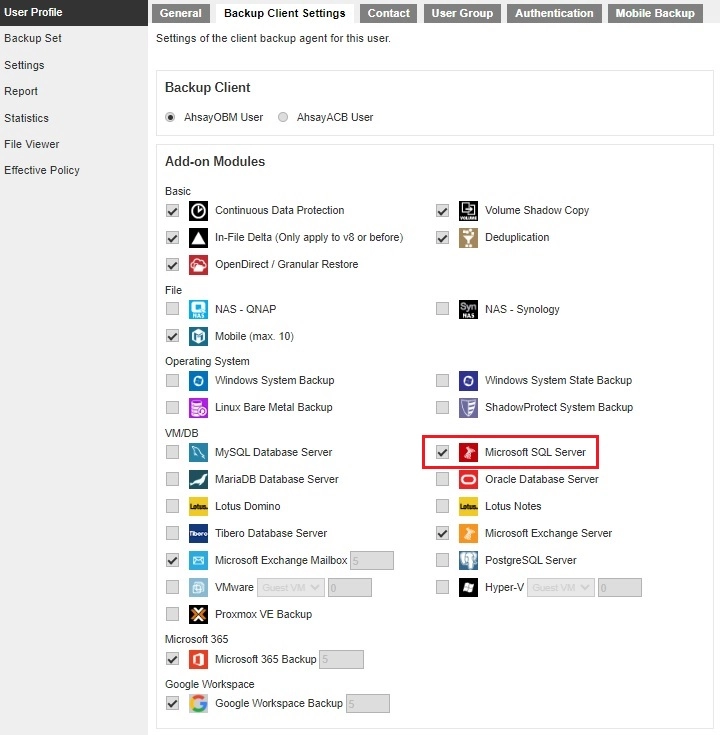Image resolution: width=720 pixels, height=735 pixels.
Task: Click the PostgreSQL Server elephant icon
Action: pyautogui.click(x=468, y=561)
